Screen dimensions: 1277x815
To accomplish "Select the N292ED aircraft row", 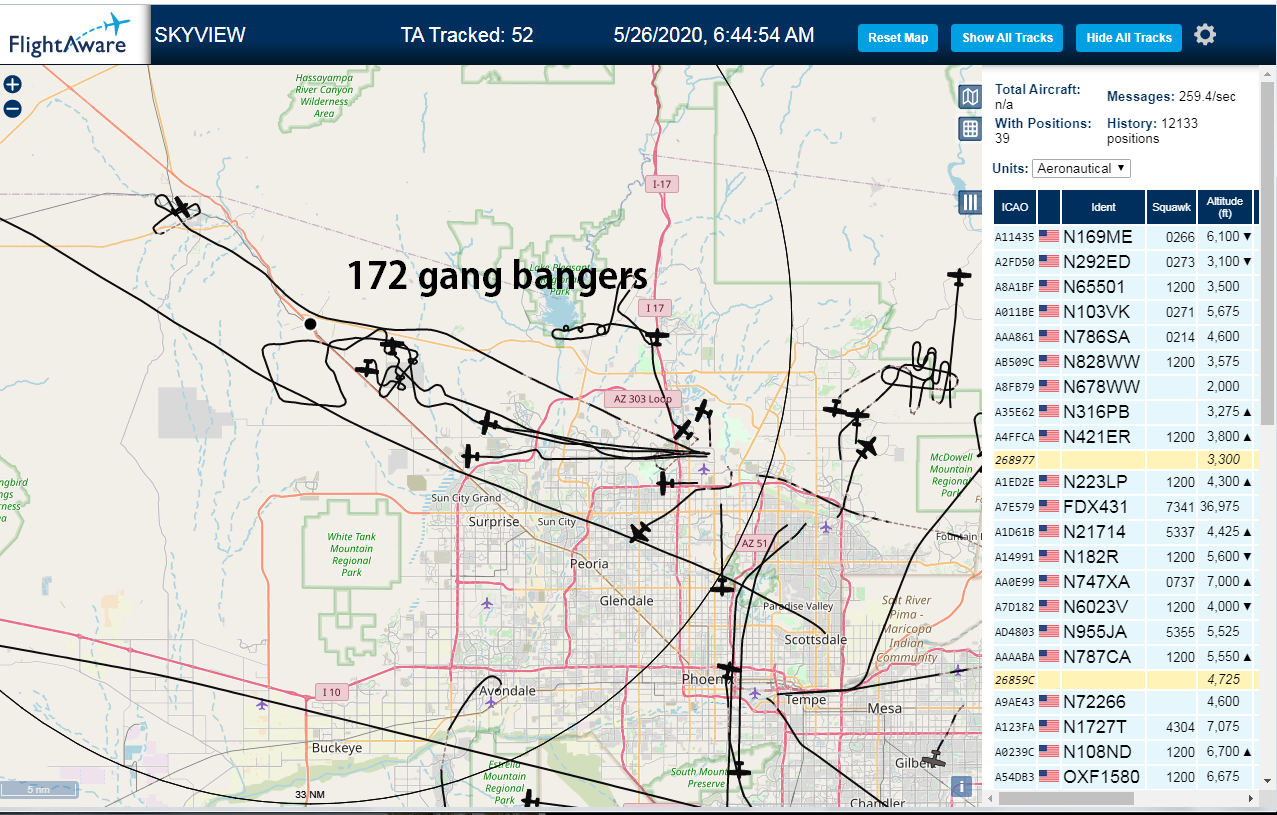I will point(1124,262).
